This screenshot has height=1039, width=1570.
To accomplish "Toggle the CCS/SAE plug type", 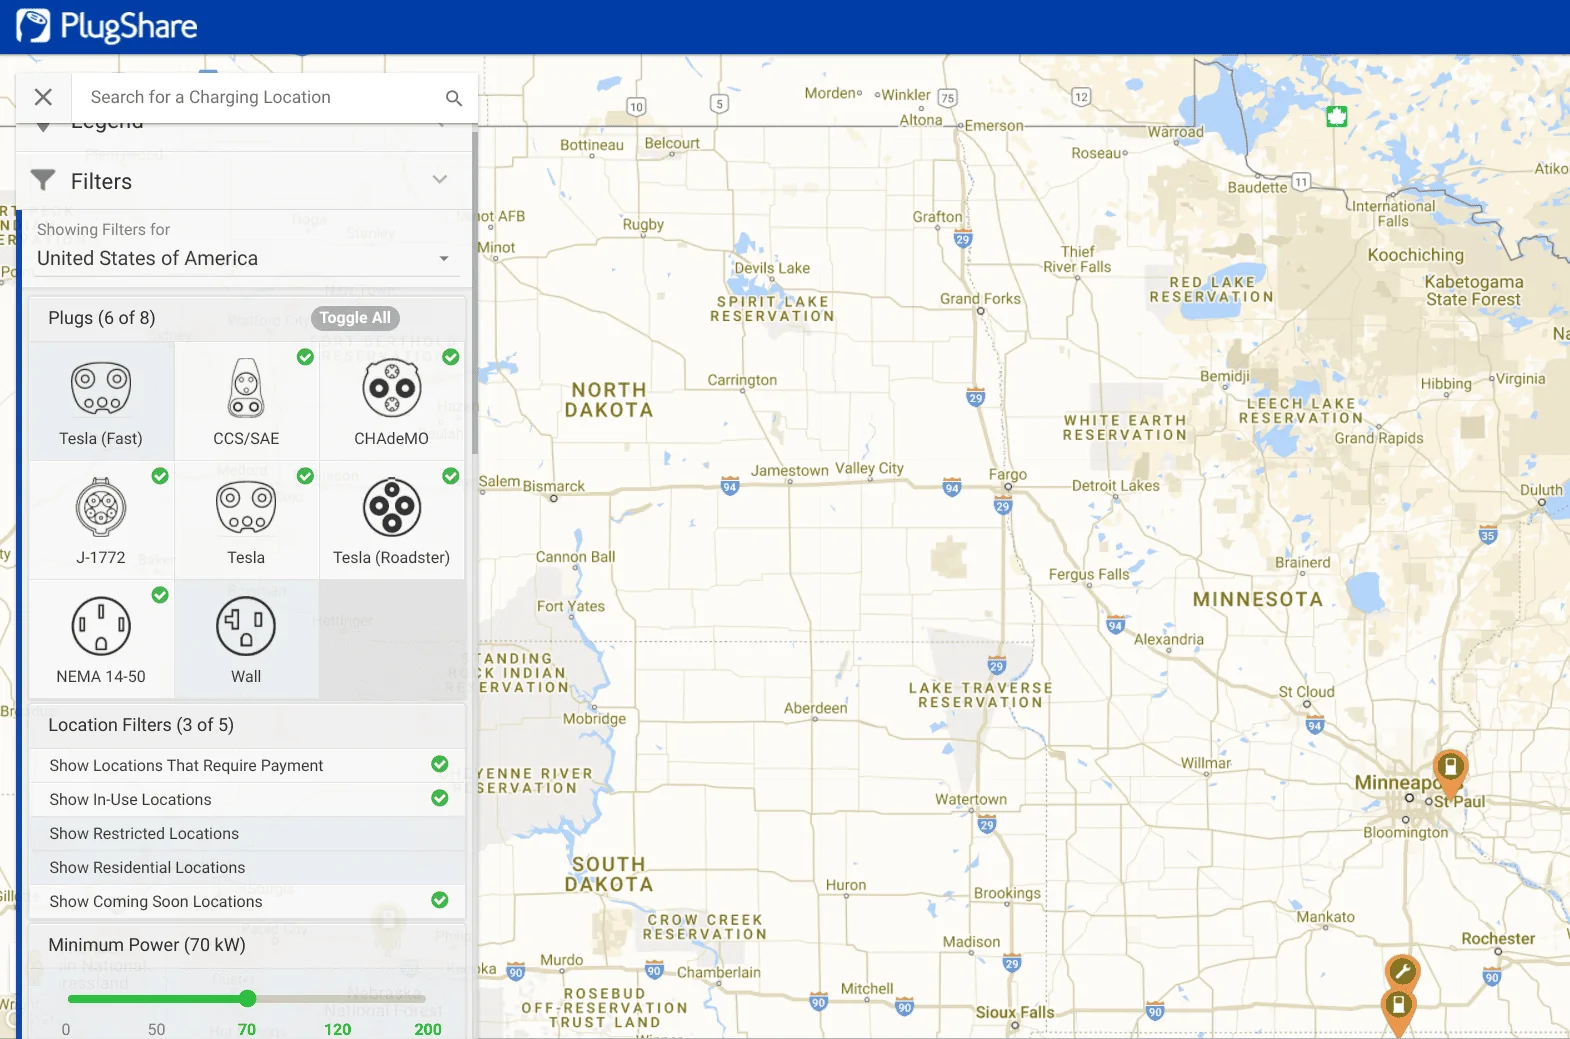I will (x=246, y=402).
